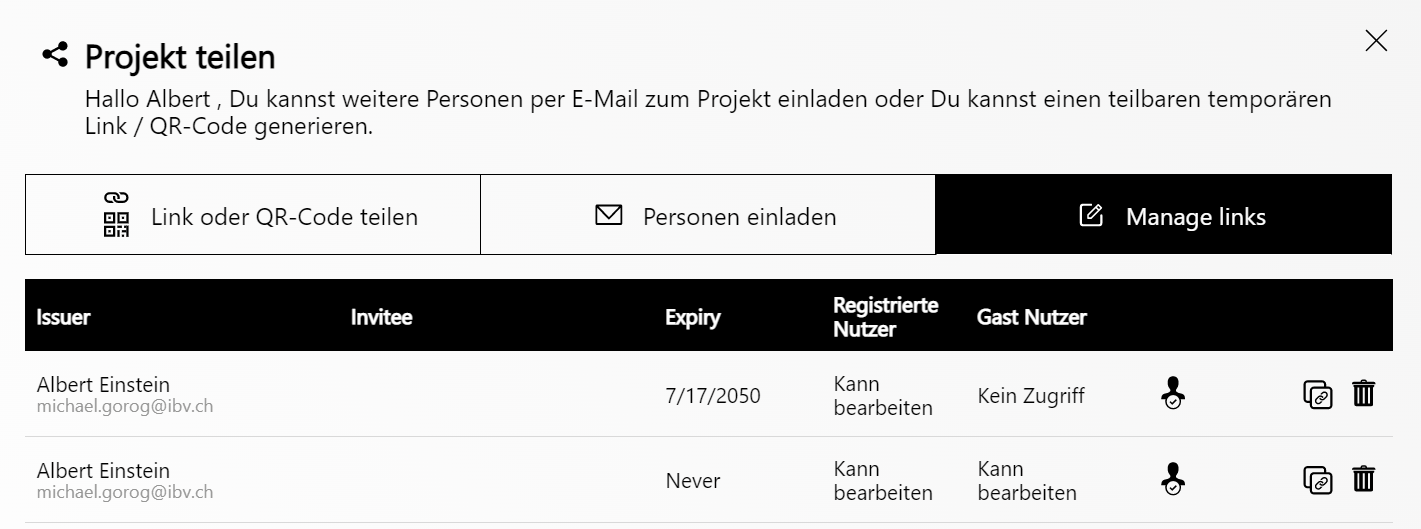Click the Invitee column header
Viewport: 1421px width, 529px height.
pos(381,317)
